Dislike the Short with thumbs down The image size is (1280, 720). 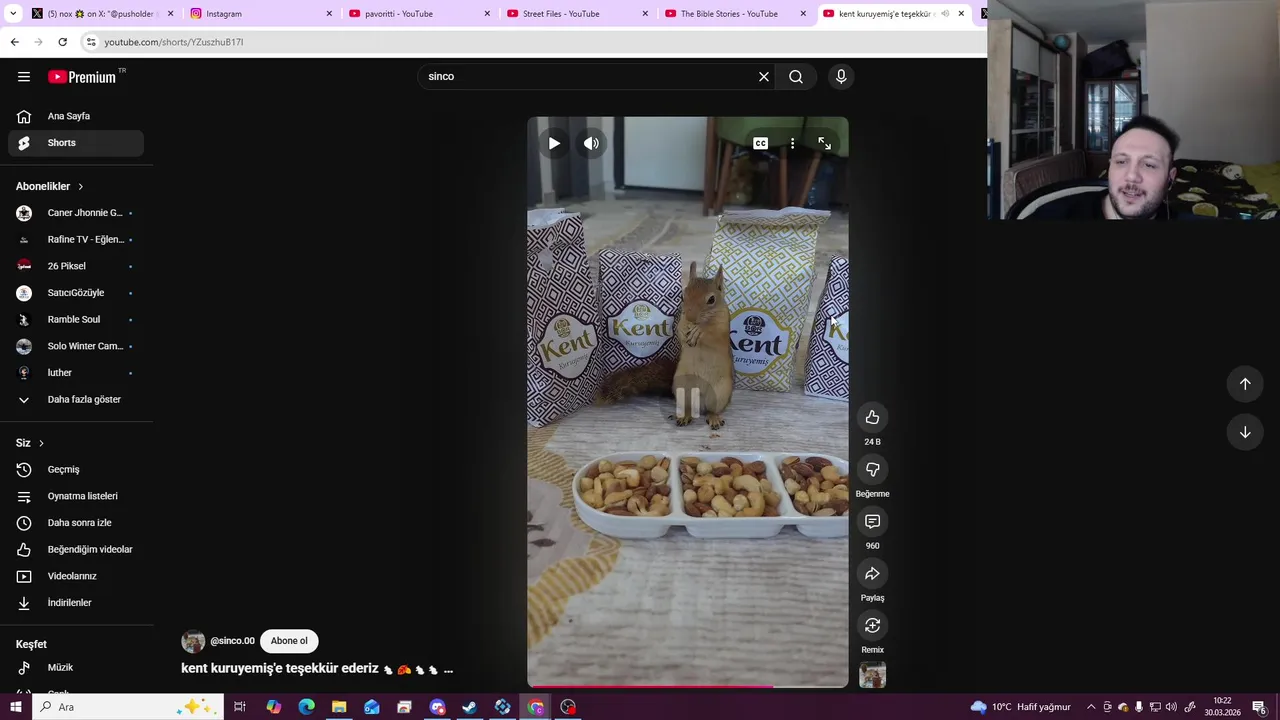(x=872, y=469)
